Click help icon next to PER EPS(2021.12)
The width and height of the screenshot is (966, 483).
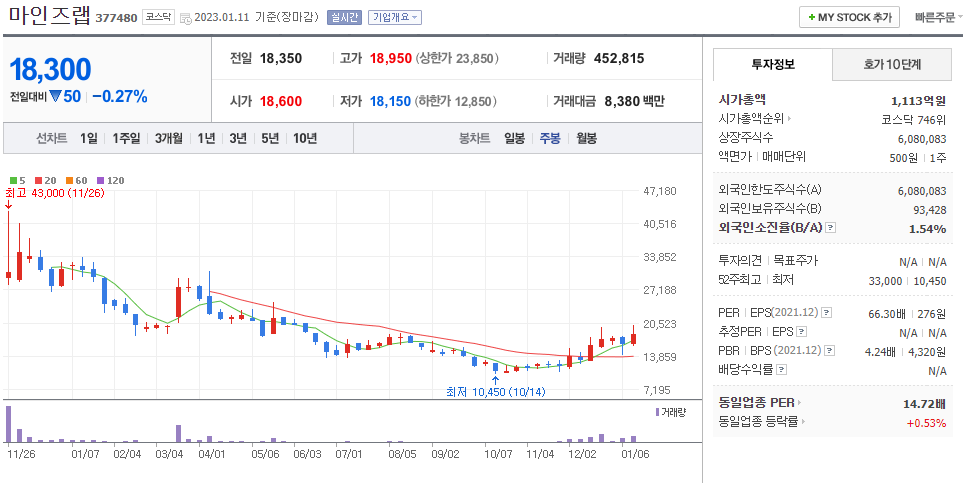tap(827, 313)
